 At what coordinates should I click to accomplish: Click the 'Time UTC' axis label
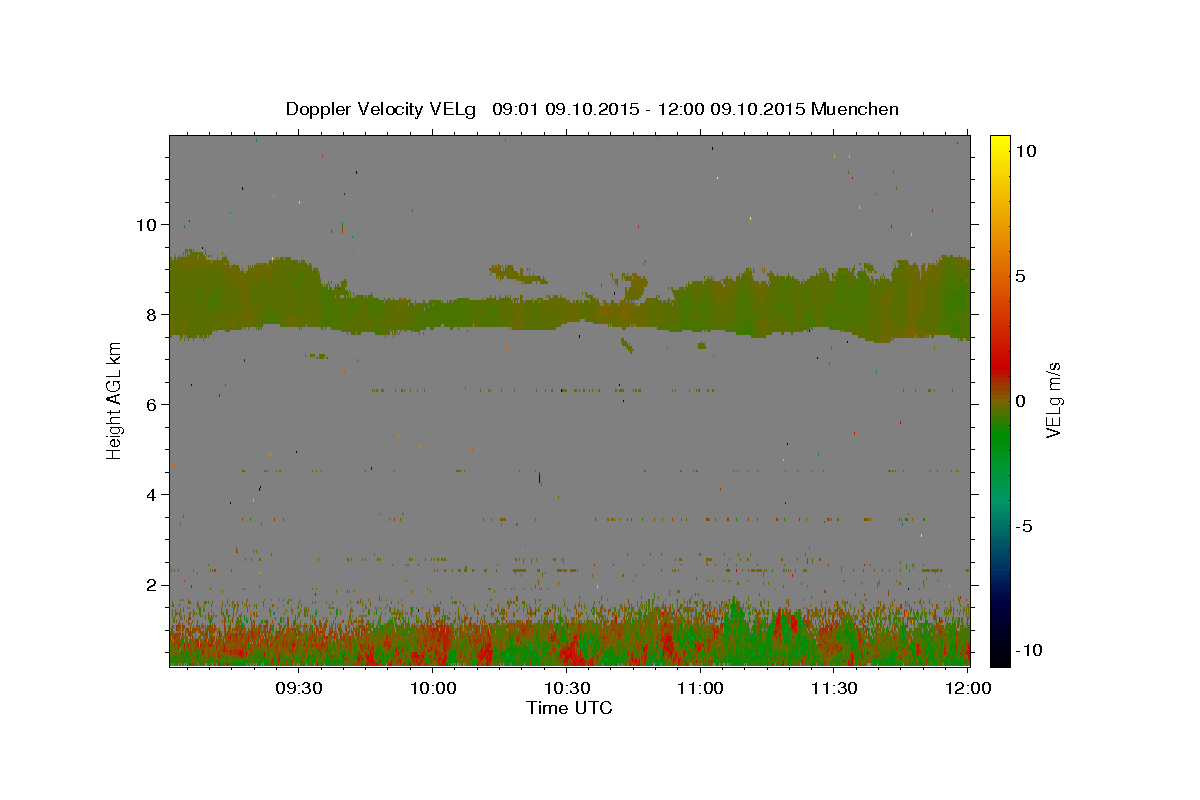569,708
